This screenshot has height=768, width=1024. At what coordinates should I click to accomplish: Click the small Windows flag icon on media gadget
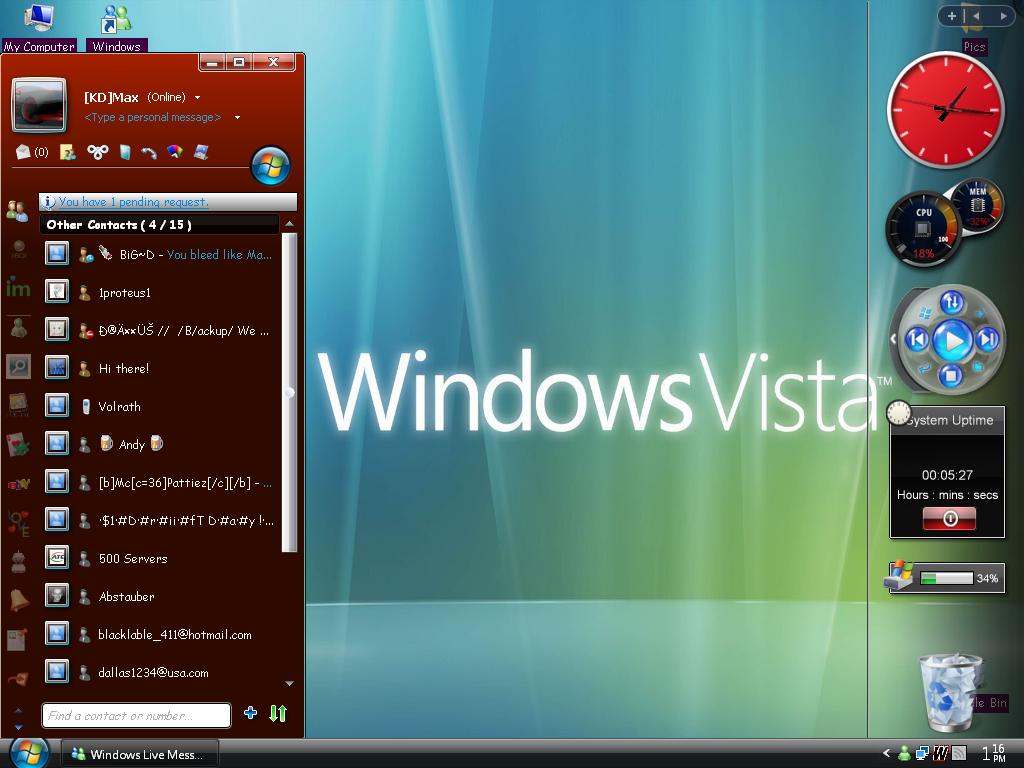click(925, 313)
